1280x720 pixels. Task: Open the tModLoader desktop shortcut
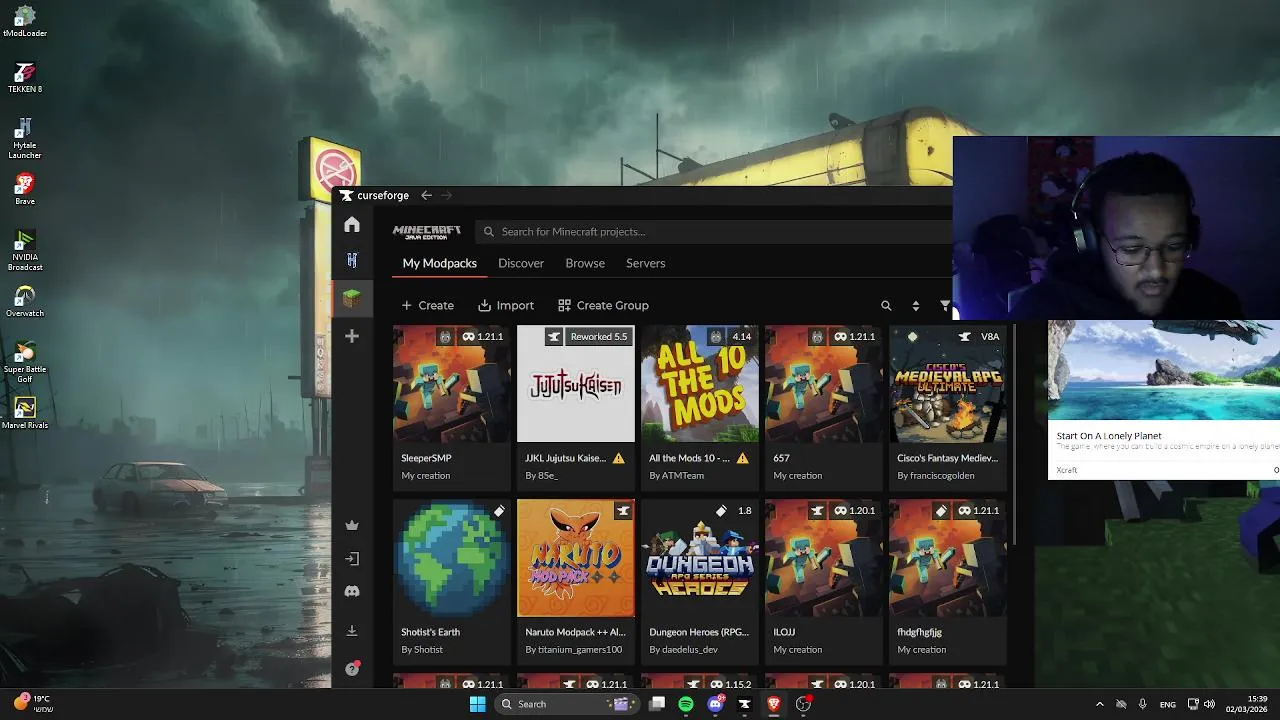pyautogui.click(x=25, y=22)
